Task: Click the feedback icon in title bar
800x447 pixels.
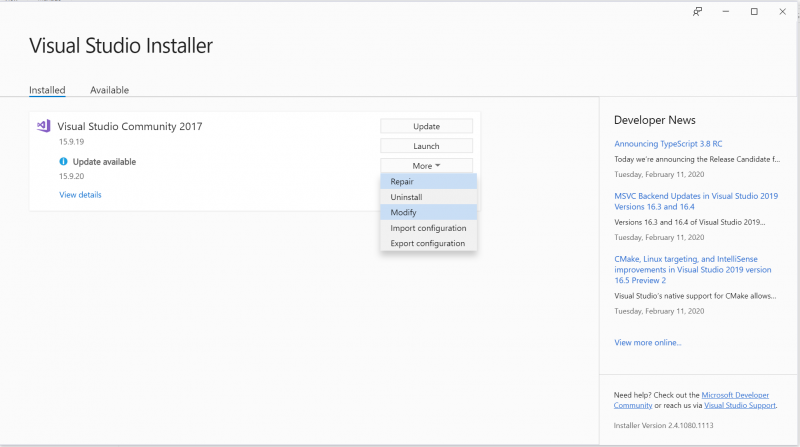Action: click(697, 12)
